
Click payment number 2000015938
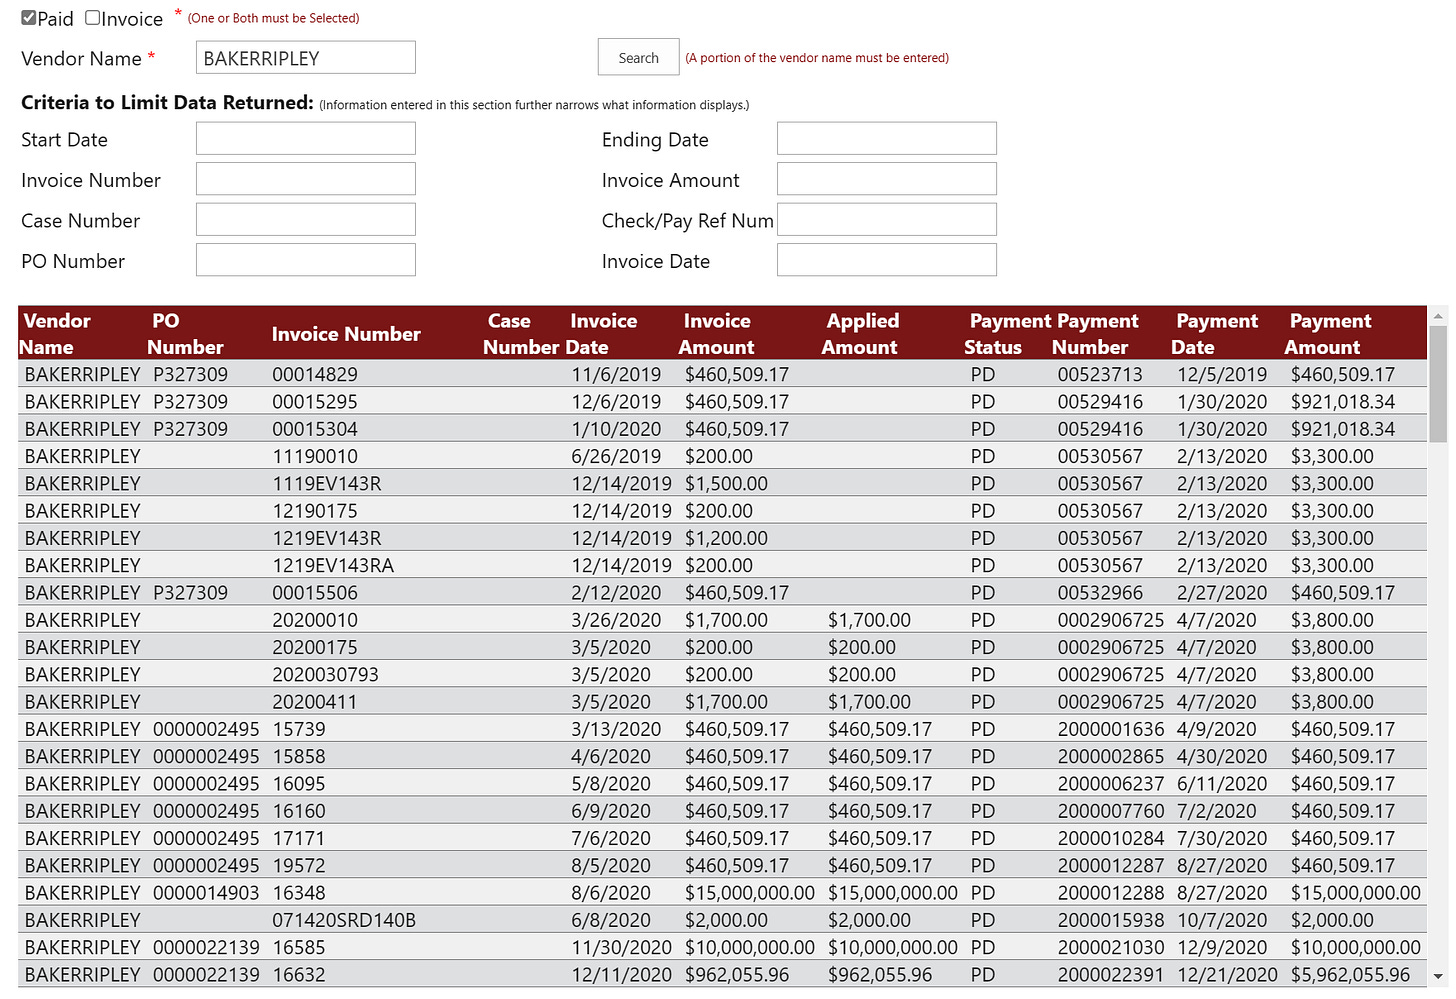[x=1111, y=921]
